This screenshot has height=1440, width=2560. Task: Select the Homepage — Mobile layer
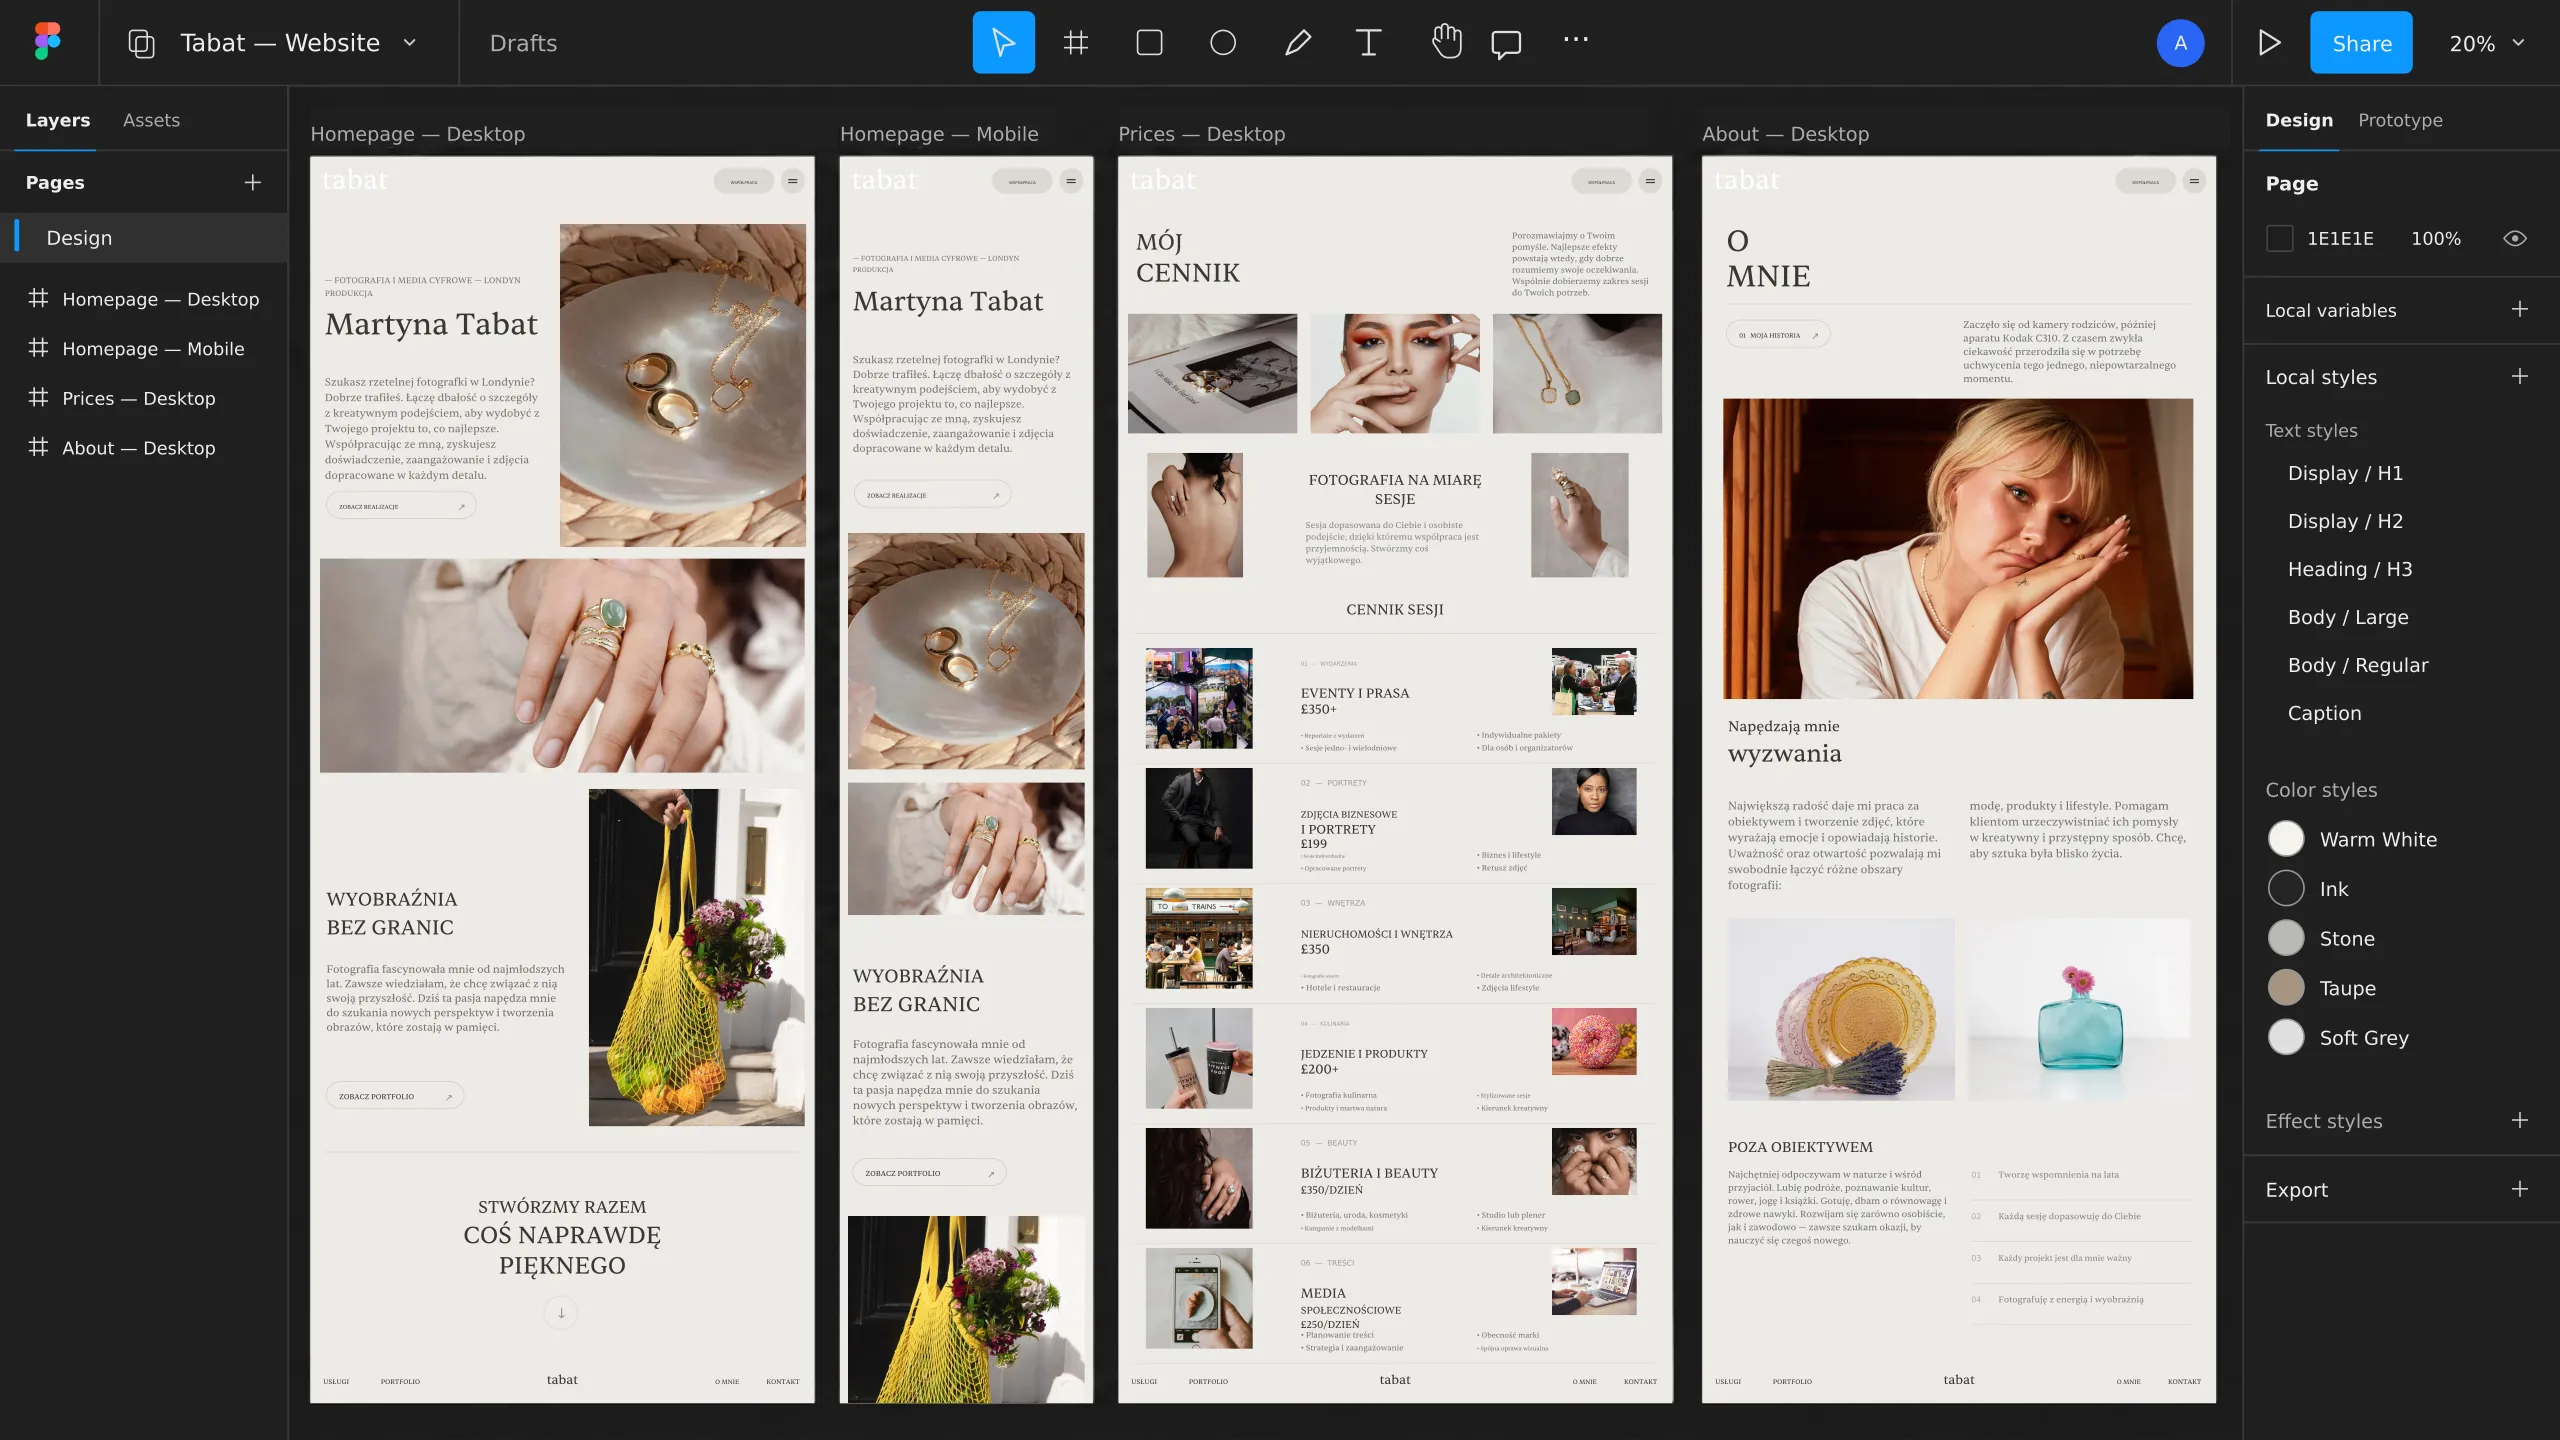coord(144,348)
